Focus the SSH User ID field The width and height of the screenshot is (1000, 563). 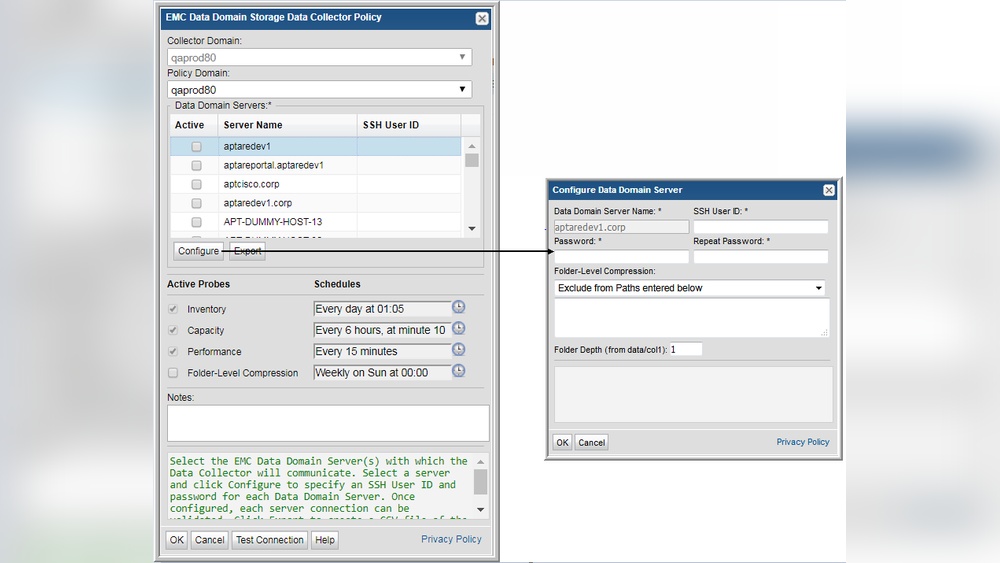(x=760, y=227)
